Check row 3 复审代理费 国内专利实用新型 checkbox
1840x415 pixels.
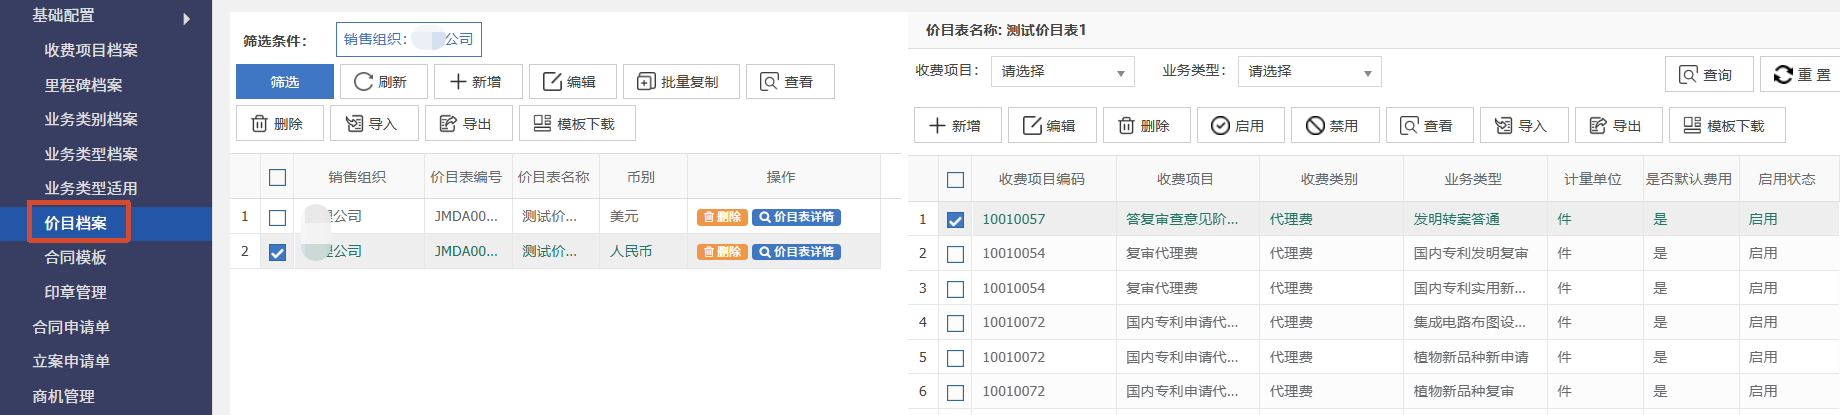click(956, 289)
